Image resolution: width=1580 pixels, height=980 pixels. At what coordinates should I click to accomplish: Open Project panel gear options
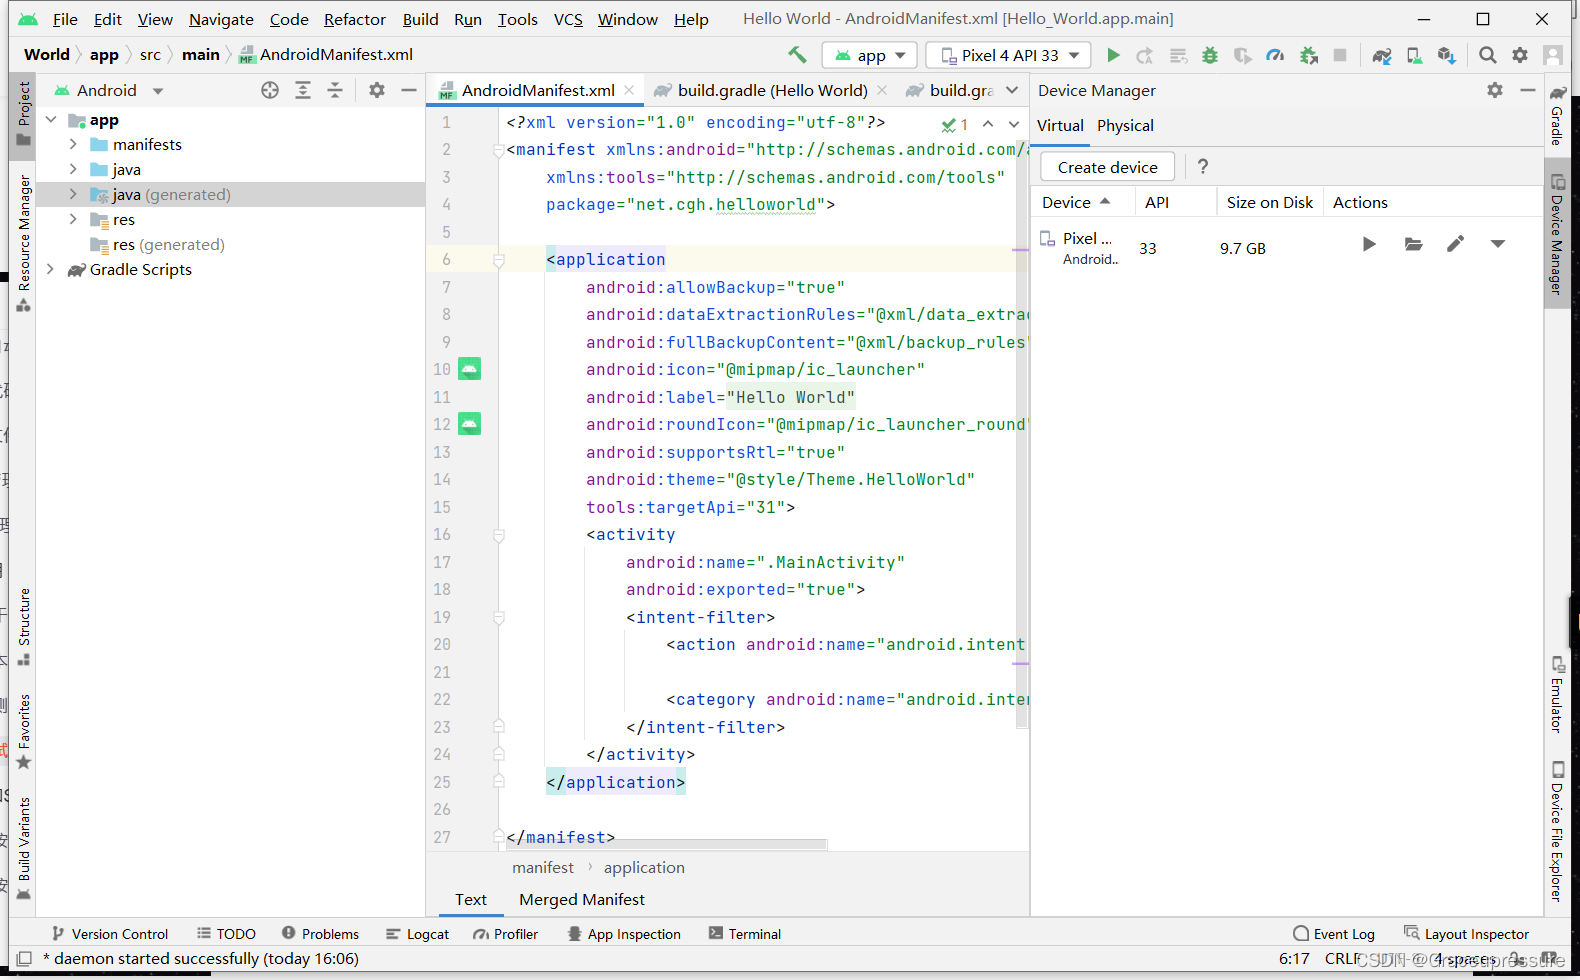click(377, 90)
